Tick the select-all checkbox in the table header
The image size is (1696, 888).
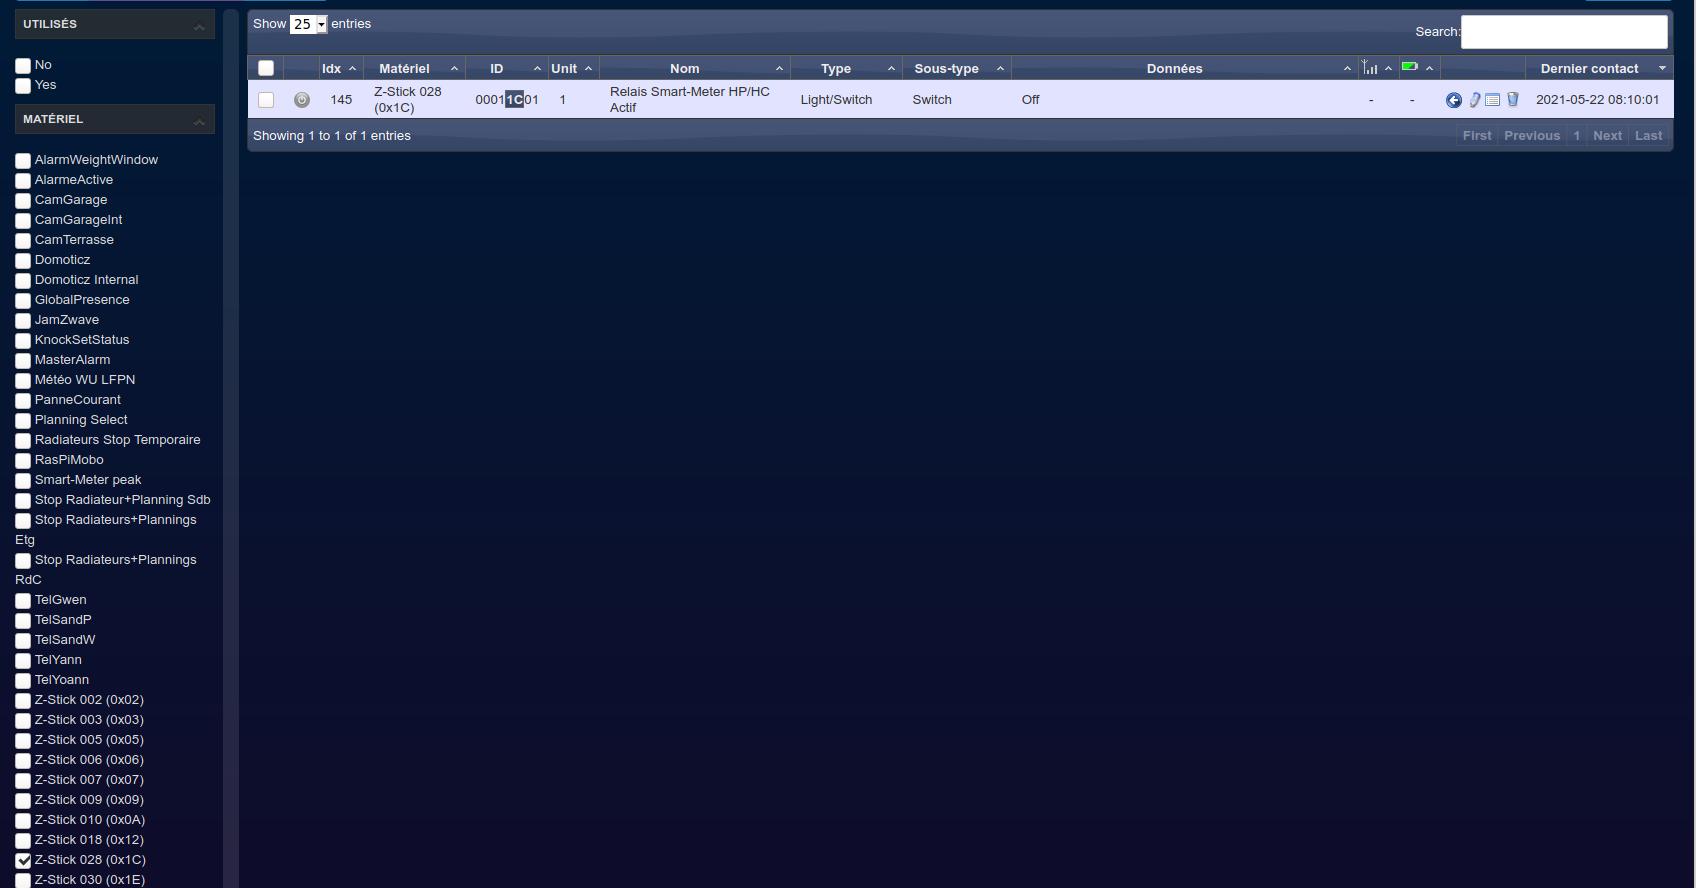coord(266,68)
